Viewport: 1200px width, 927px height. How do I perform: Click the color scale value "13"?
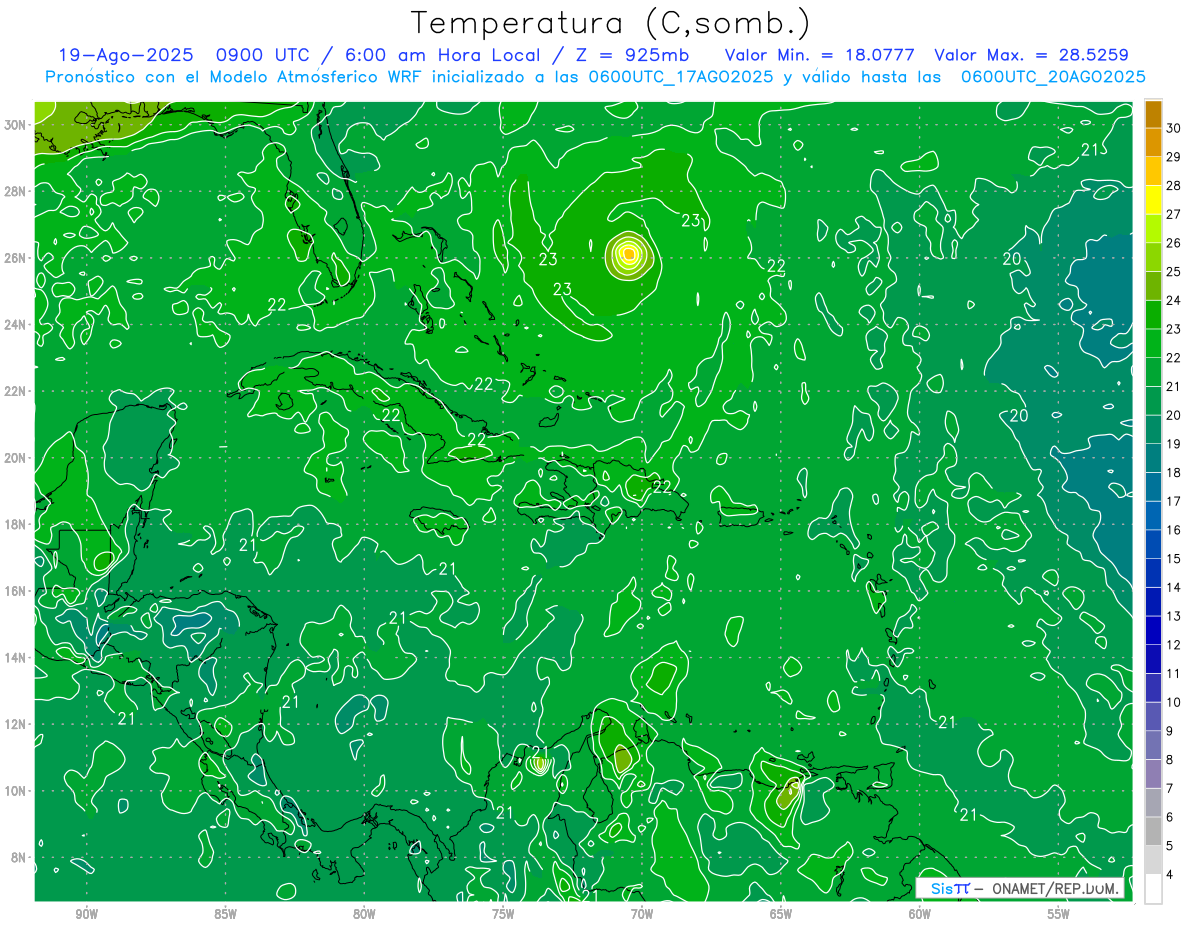coord(1173,616)
